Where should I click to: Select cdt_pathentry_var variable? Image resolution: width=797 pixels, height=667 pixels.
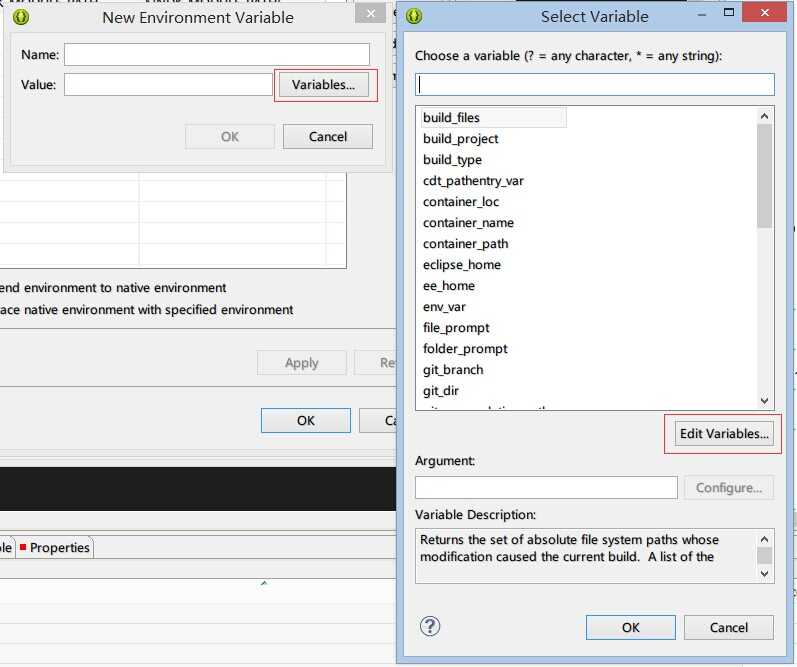pos(473,180)
